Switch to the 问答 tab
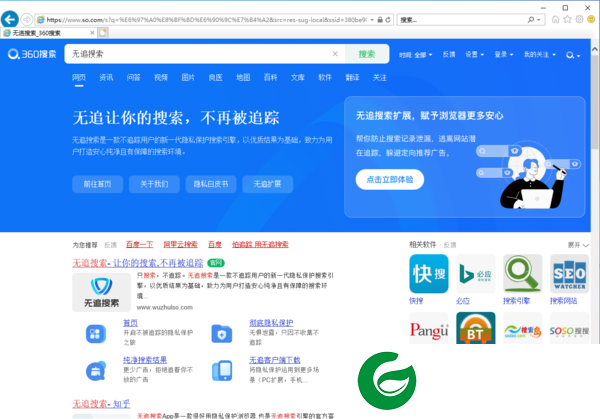The width and height of the screenshot is (600, 419). point(134,78)
